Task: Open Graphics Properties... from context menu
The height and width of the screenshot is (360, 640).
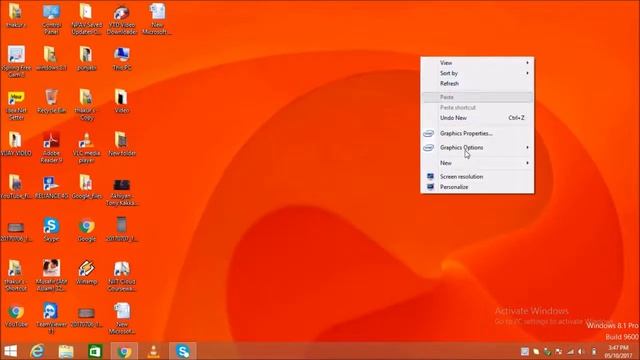Action: 477,133
